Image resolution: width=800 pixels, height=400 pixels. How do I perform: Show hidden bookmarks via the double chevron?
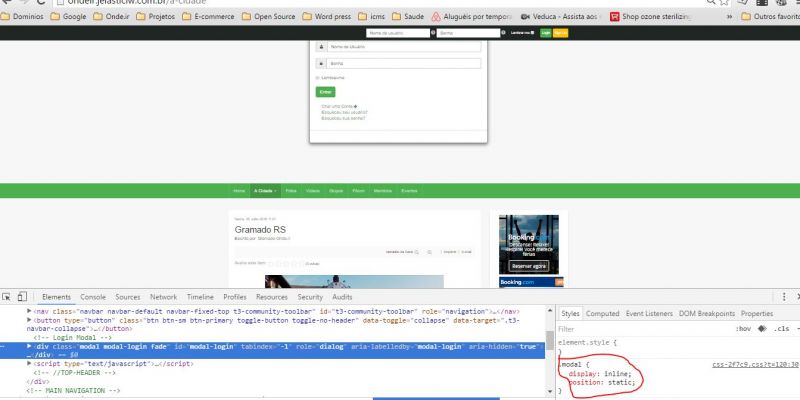point(730,16)
